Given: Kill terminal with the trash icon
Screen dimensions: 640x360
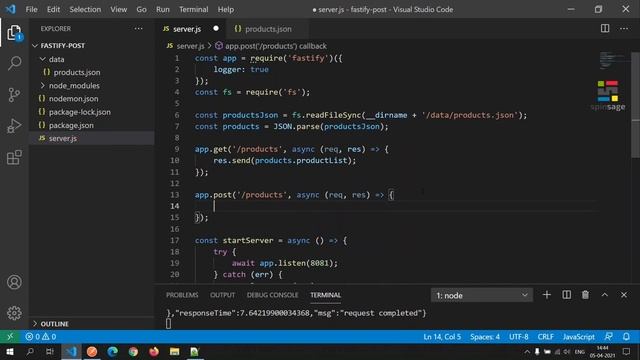Looking at the screenshot, I should point(585,295).
